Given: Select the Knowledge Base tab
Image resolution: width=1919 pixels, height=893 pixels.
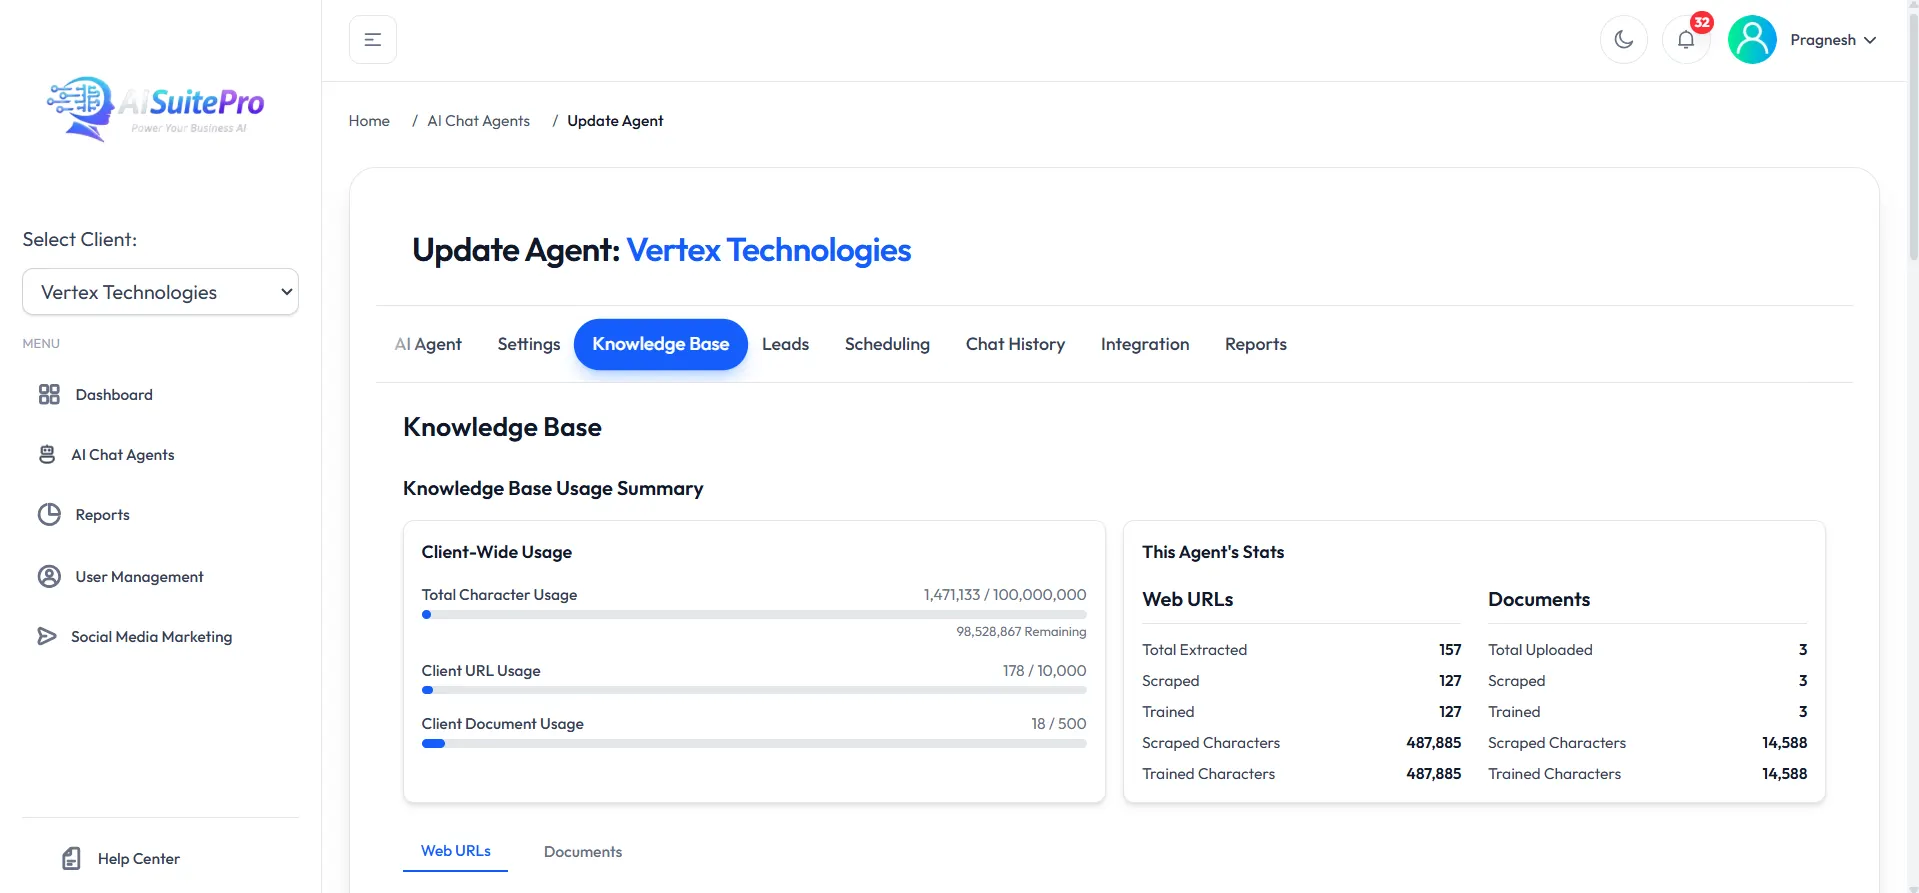Looking at the screenshot, I should (x=661, y=344).
